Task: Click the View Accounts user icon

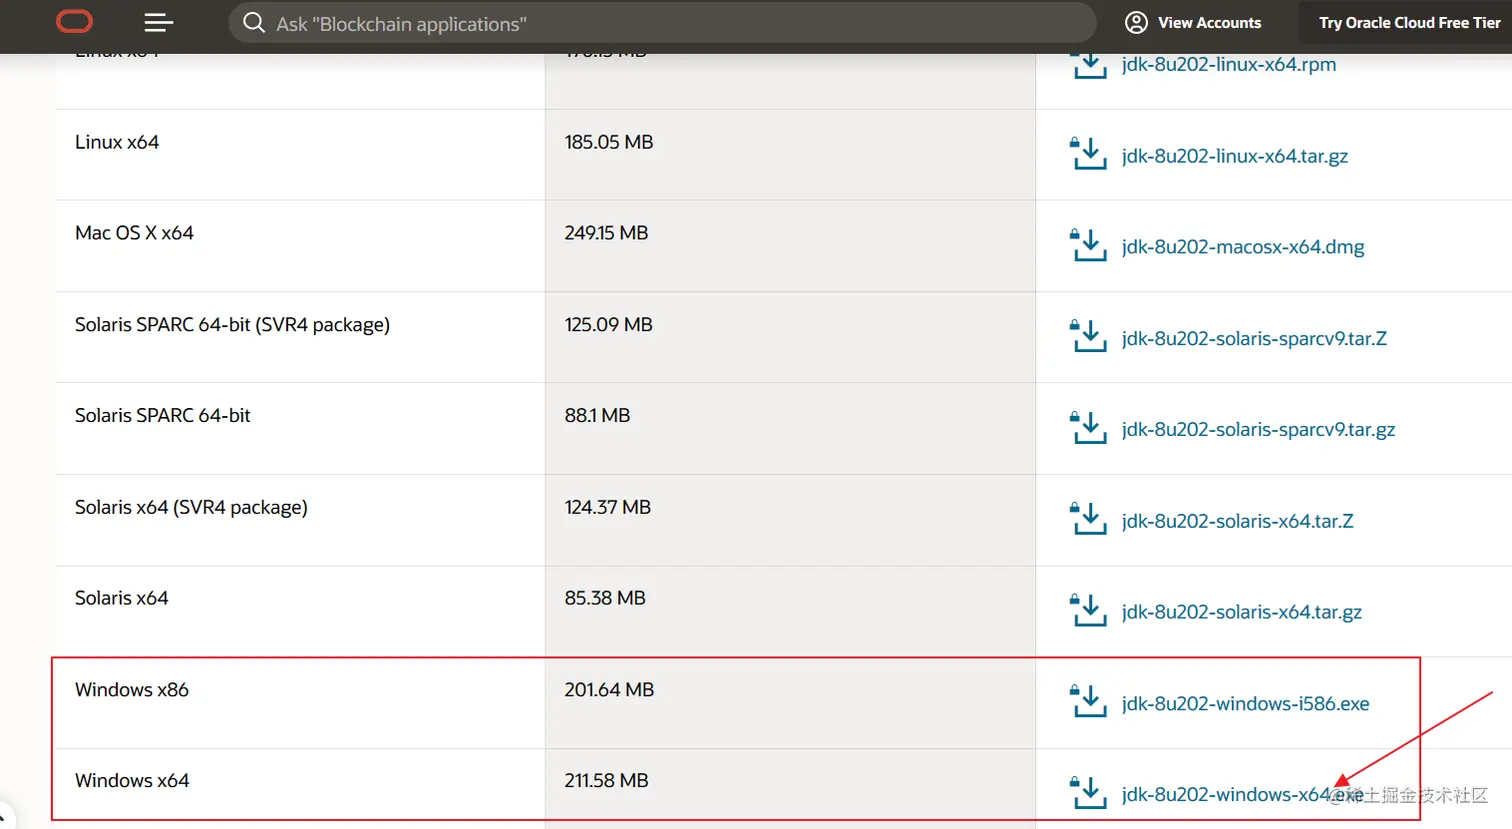Action: [1136, 22]
